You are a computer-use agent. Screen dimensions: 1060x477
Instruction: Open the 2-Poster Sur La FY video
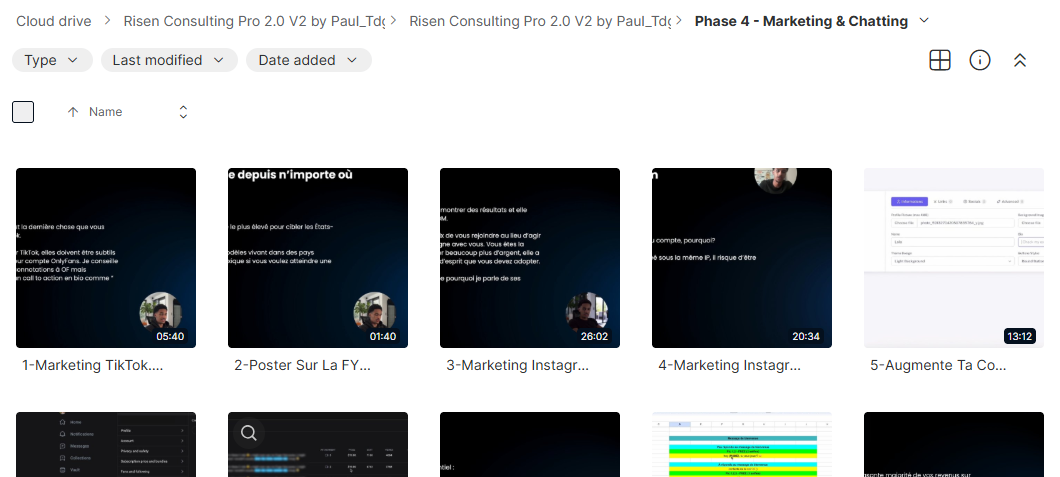[318, 258]
